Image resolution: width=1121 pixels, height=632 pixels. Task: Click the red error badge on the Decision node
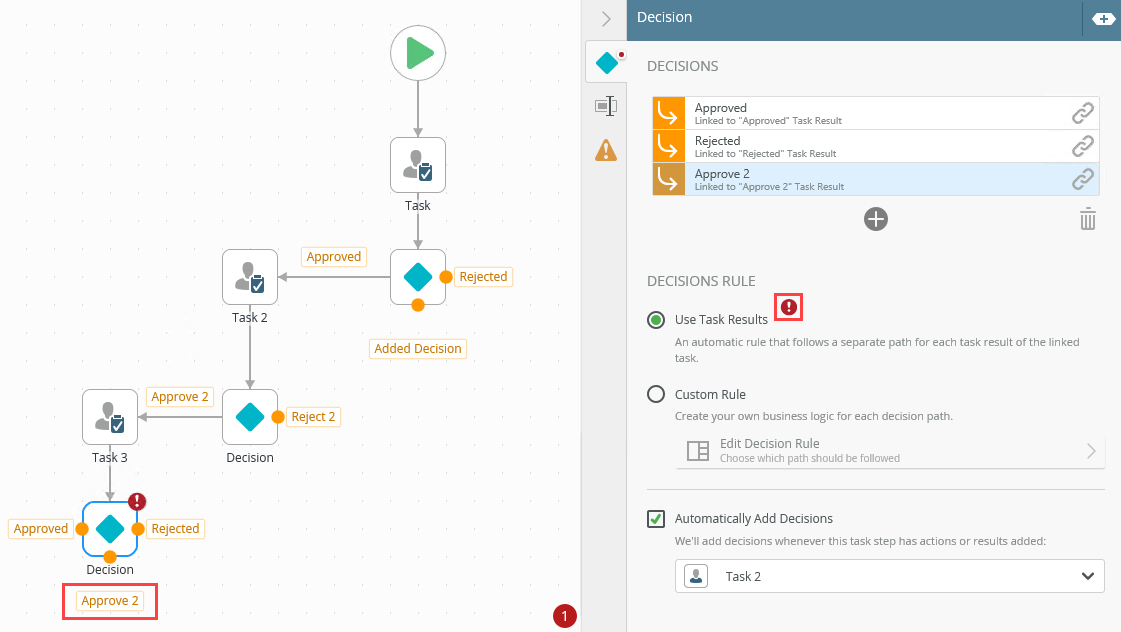point(137,502)
